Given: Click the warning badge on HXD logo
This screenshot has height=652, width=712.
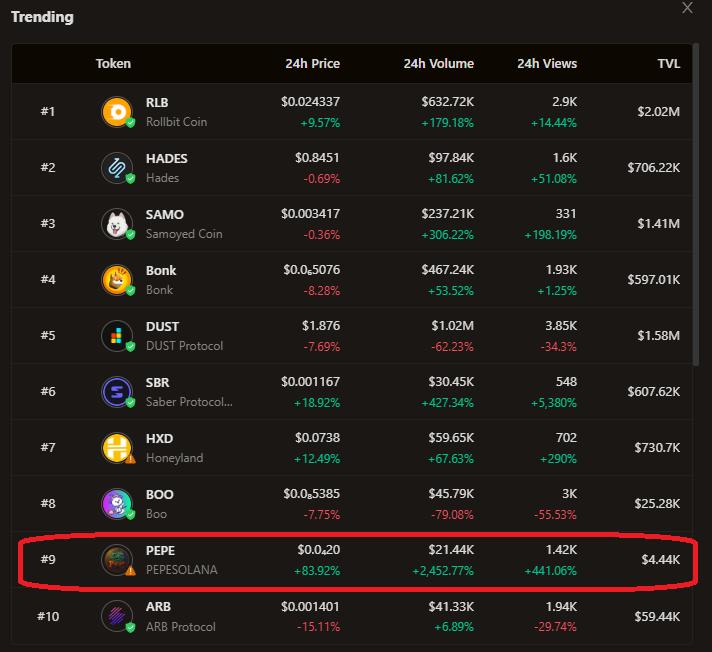Looking at the screenshot, I should (130, 459).
